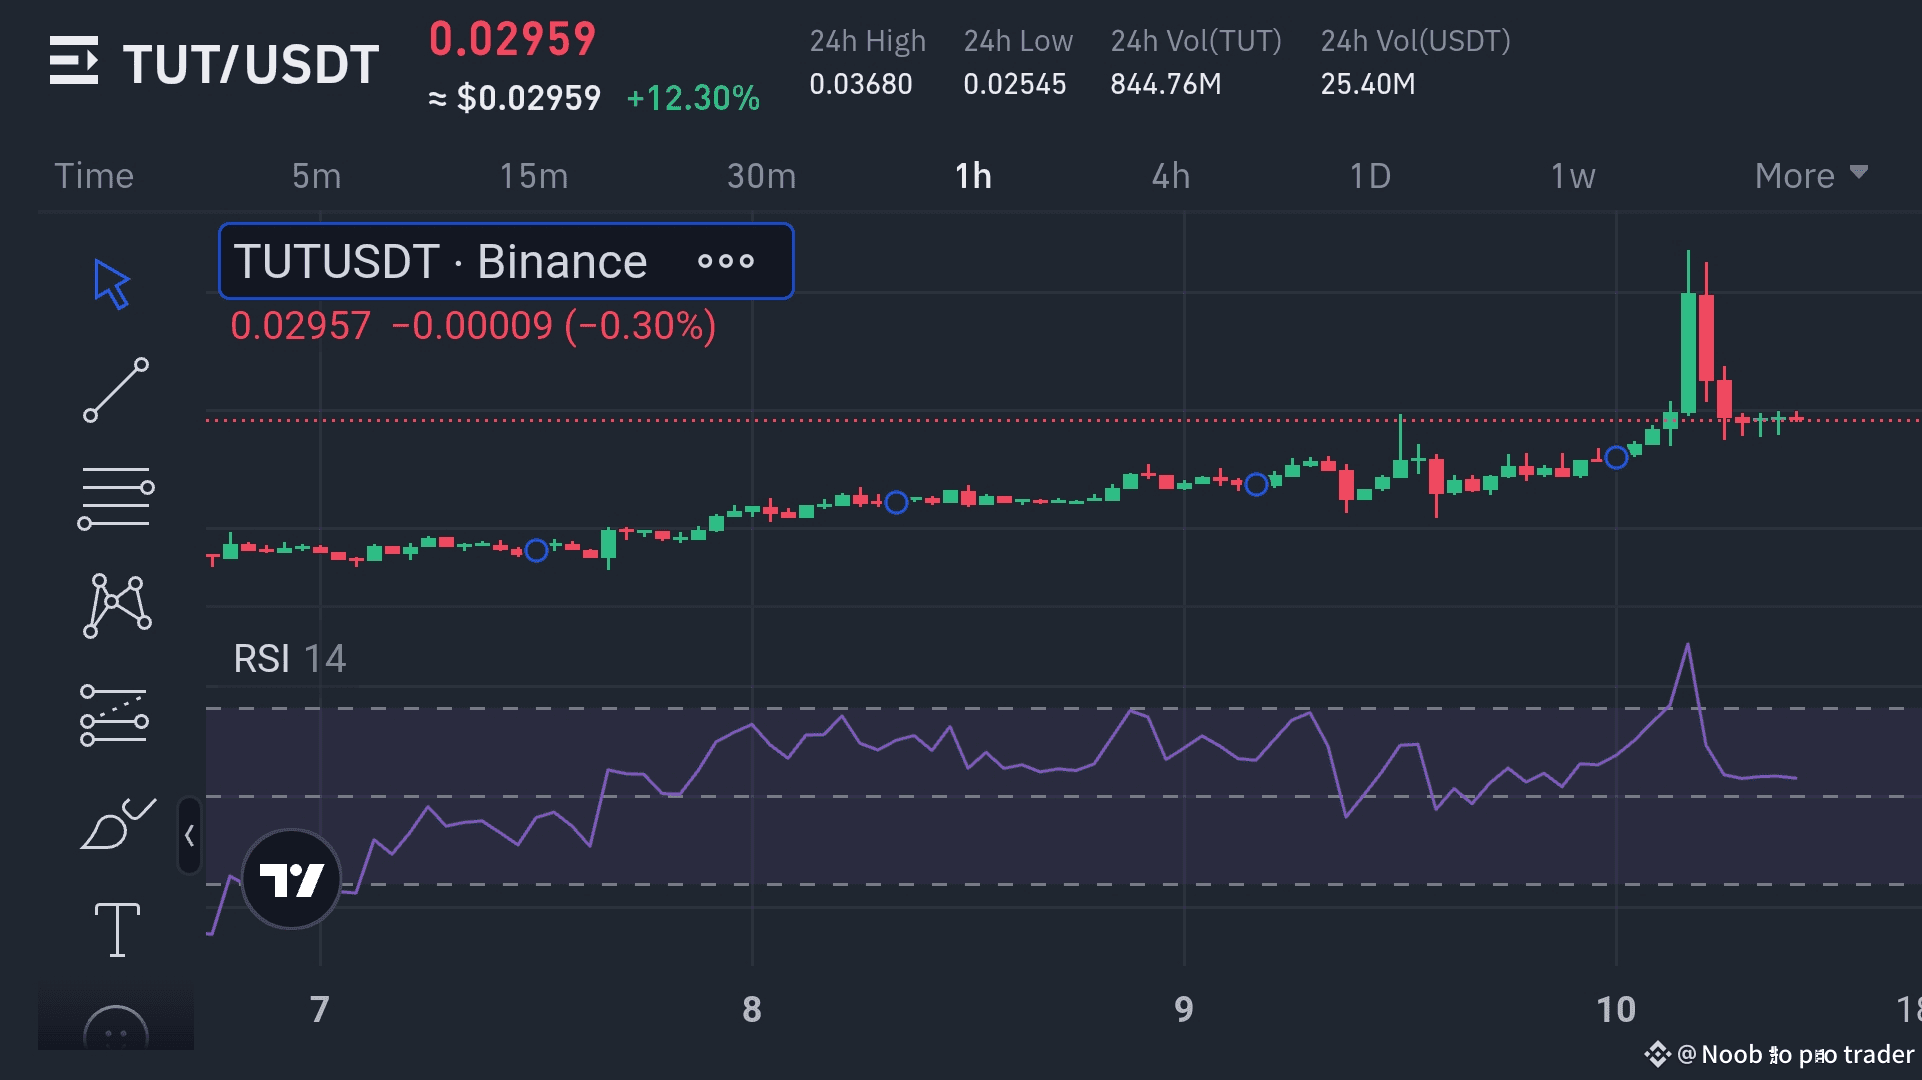The height and width of the screenshot is (1080, 1922).
Task: Select the 15m chart interval
Action: [534, 176]
